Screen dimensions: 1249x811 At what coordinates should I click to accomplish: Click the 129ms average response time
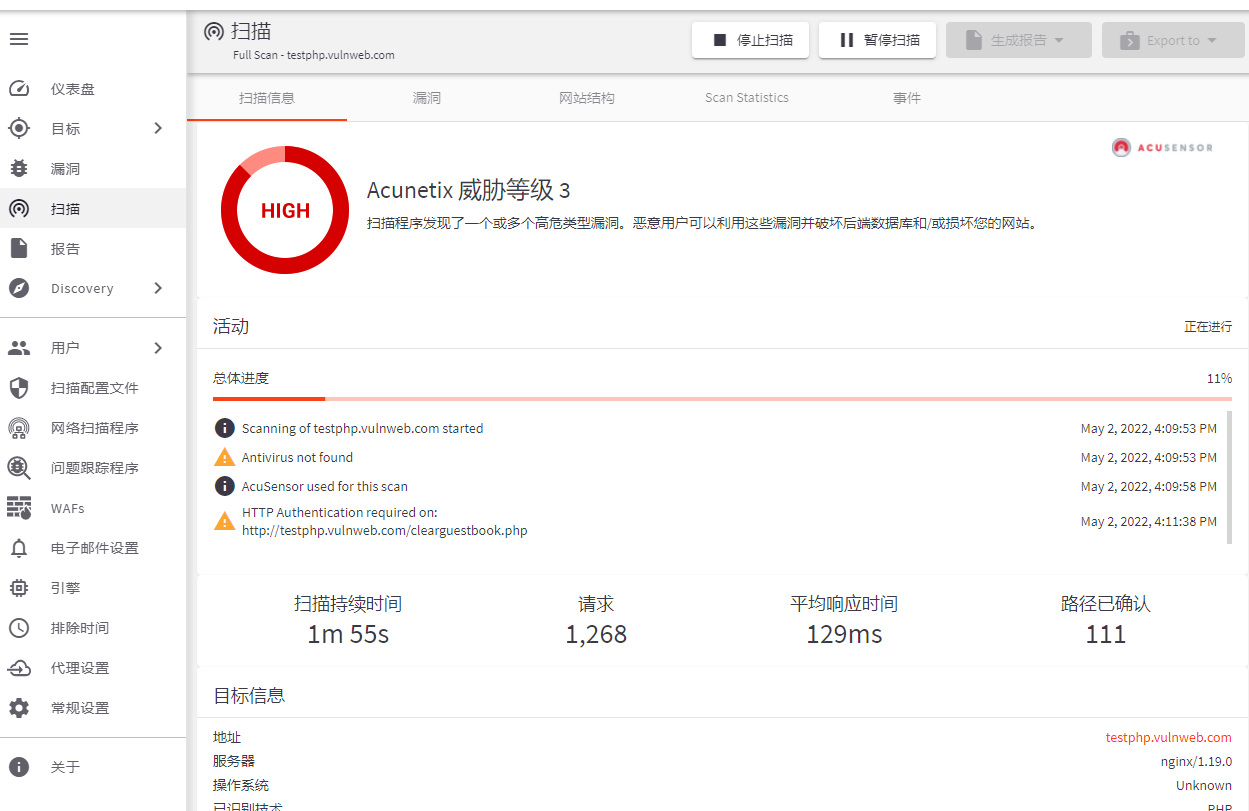tap(844, 634)
